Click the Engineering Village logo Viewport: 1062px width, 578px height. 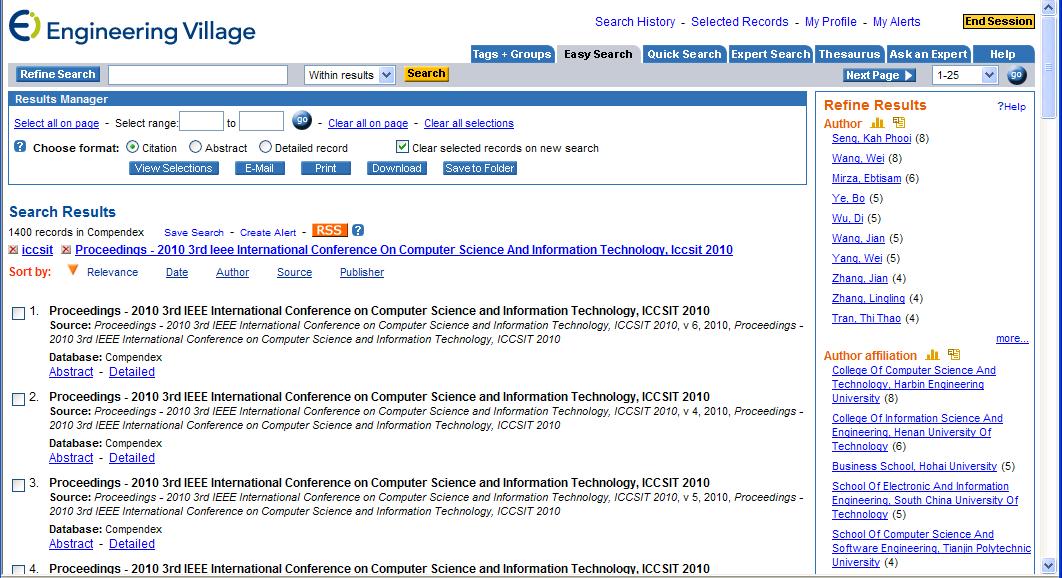pyautogui.click(x=132, y=28)
